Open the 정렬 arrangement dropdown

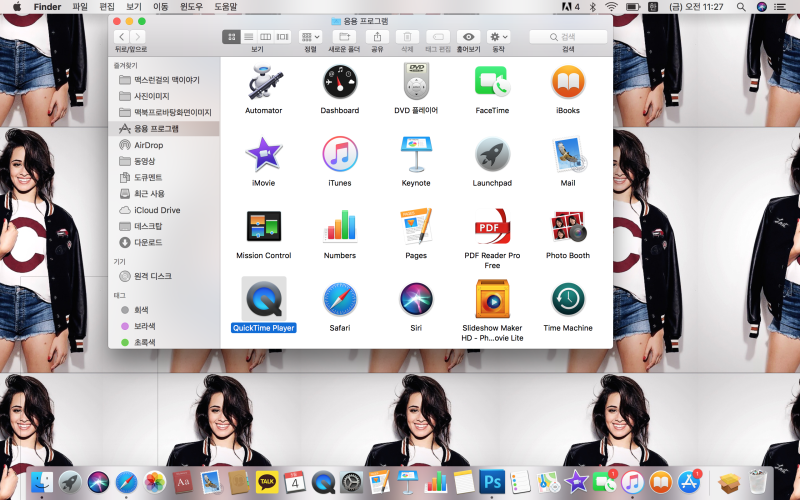tap(310, 37)
